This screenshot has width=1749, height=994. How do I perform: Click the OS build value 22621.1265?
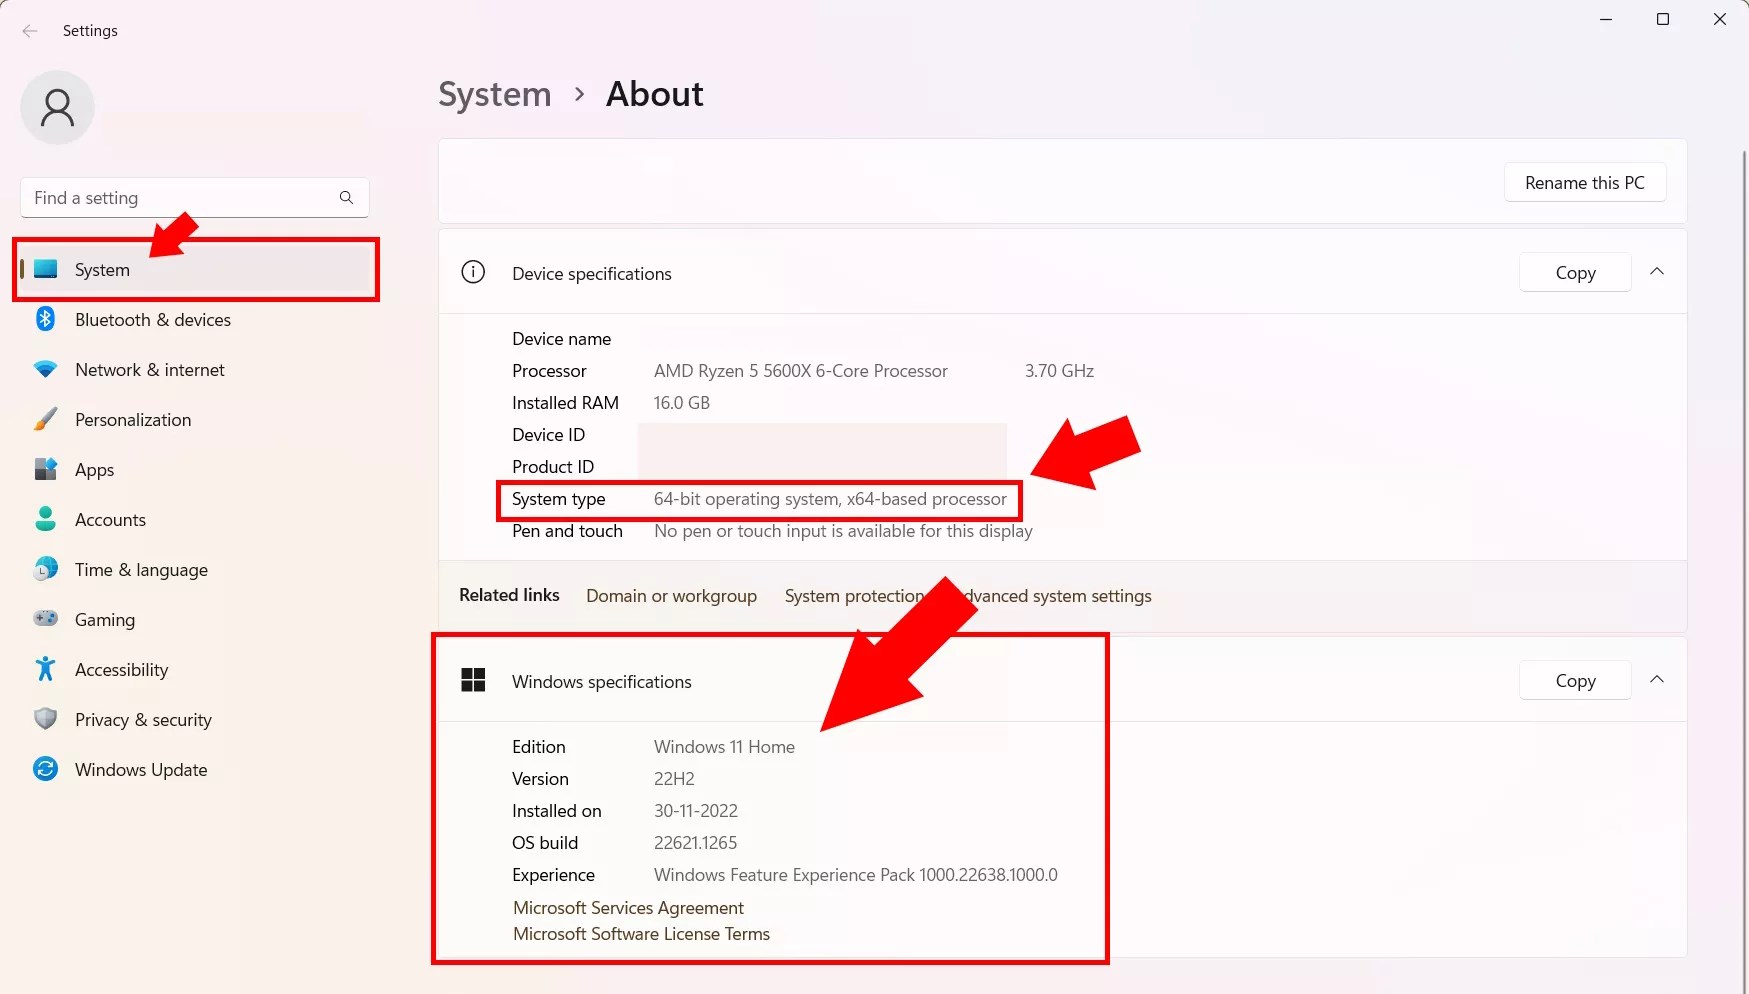695,843
